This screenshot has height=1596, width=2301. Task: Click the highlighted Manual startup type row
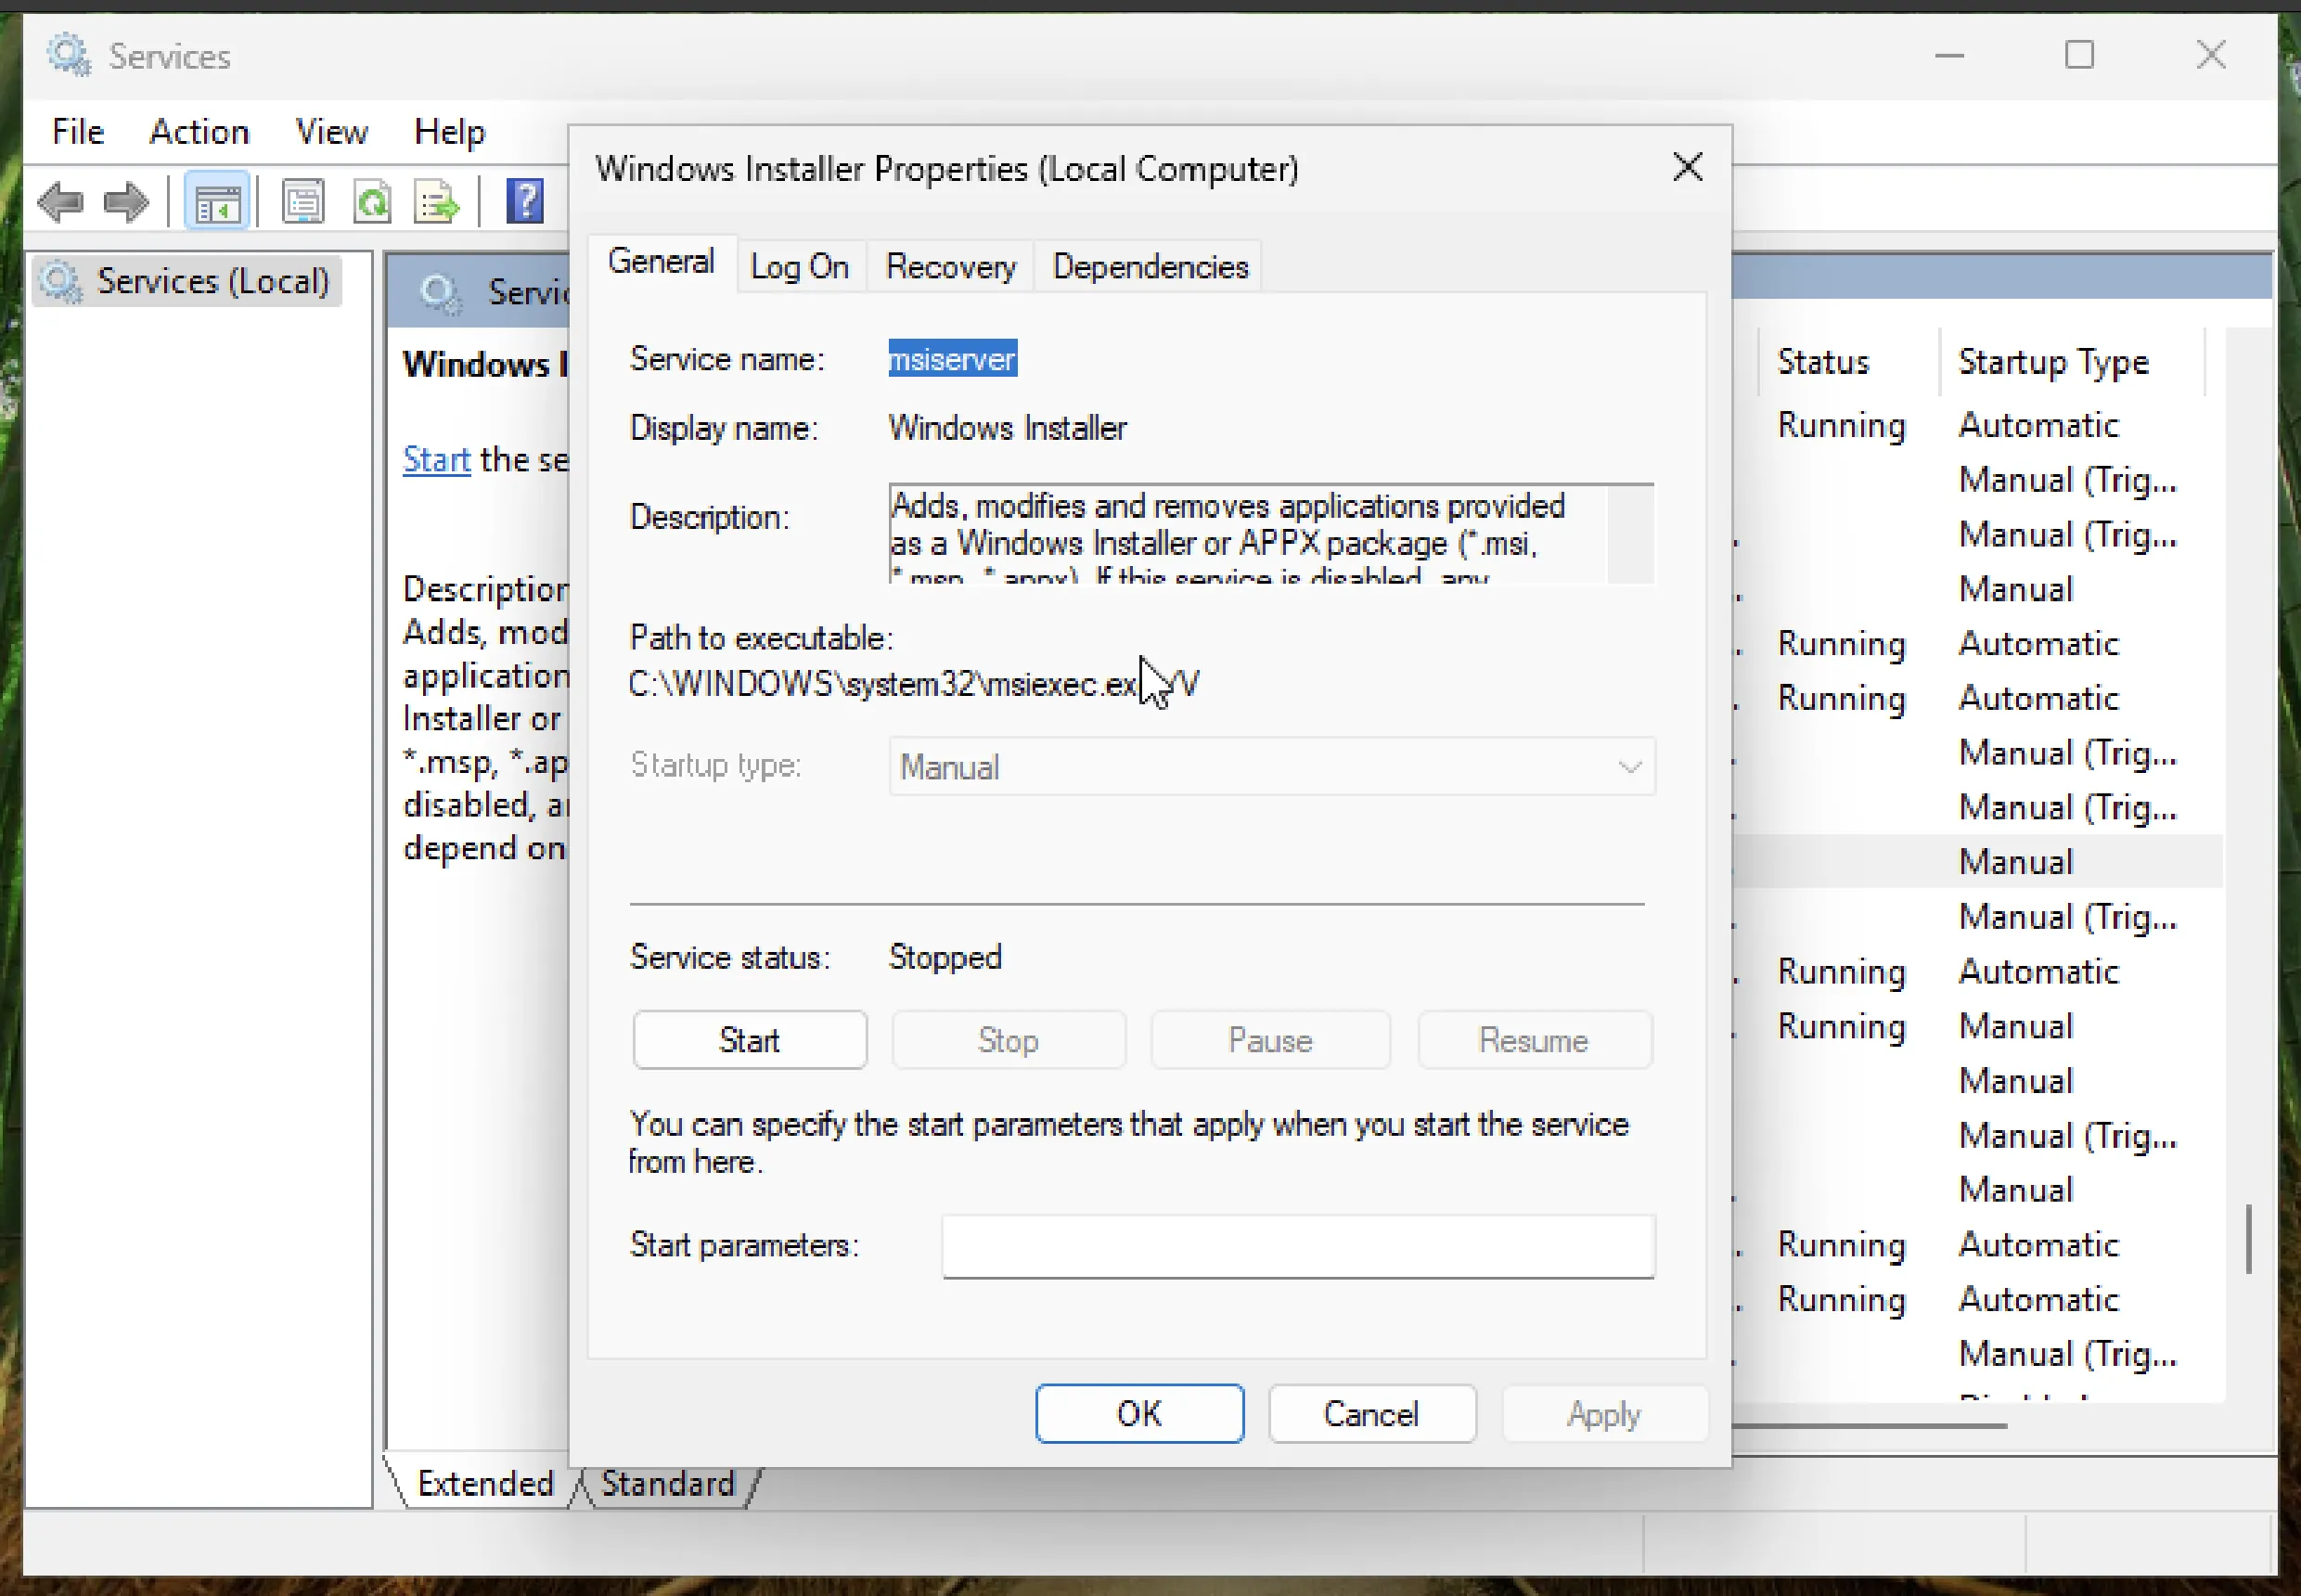[1979, 862]
